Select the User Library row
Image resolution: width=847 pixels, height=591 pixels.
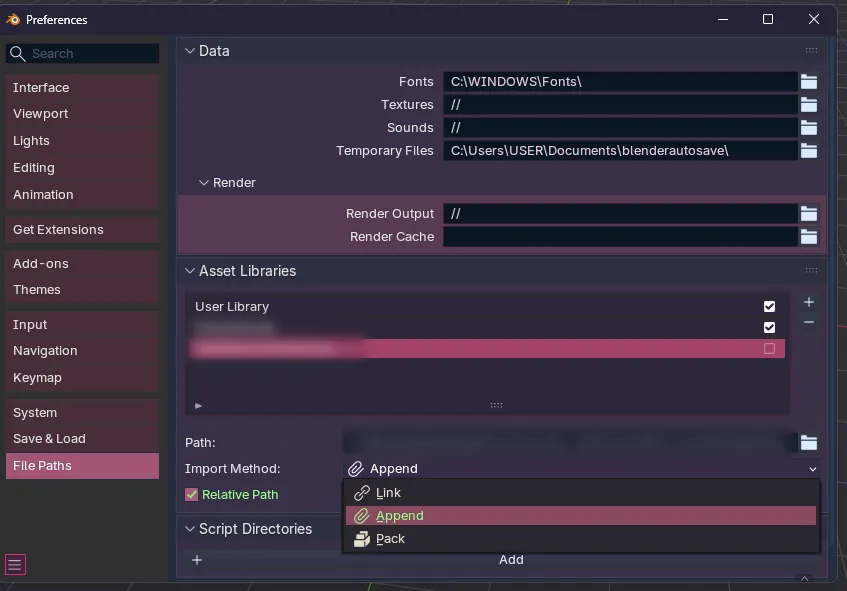point(486,307)
